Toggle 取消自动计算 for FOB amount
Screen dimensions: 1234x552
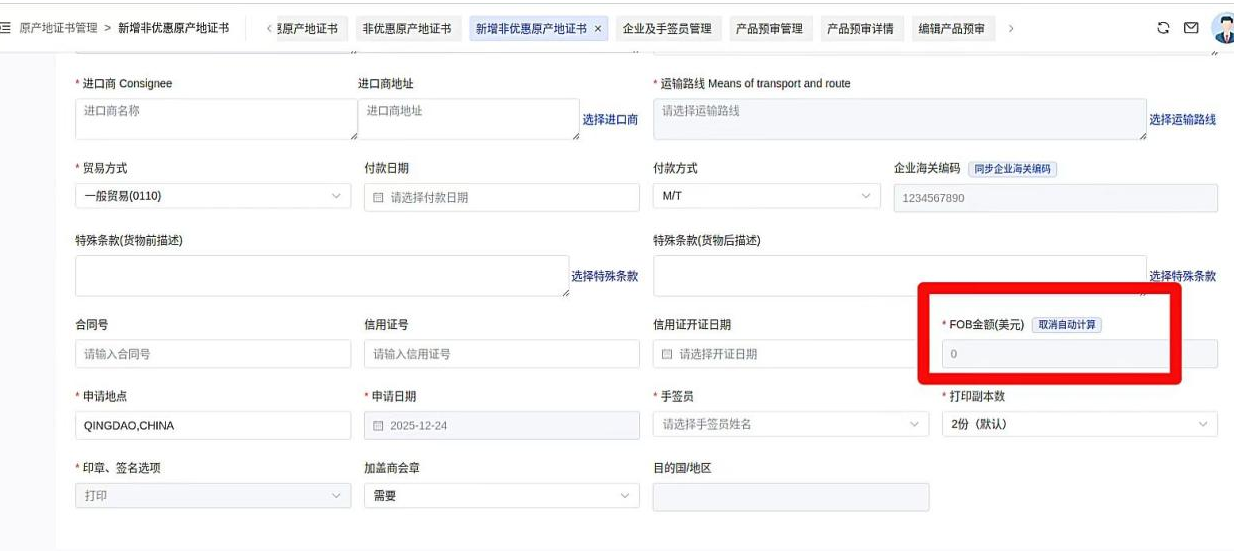(x=1066, y=325)
